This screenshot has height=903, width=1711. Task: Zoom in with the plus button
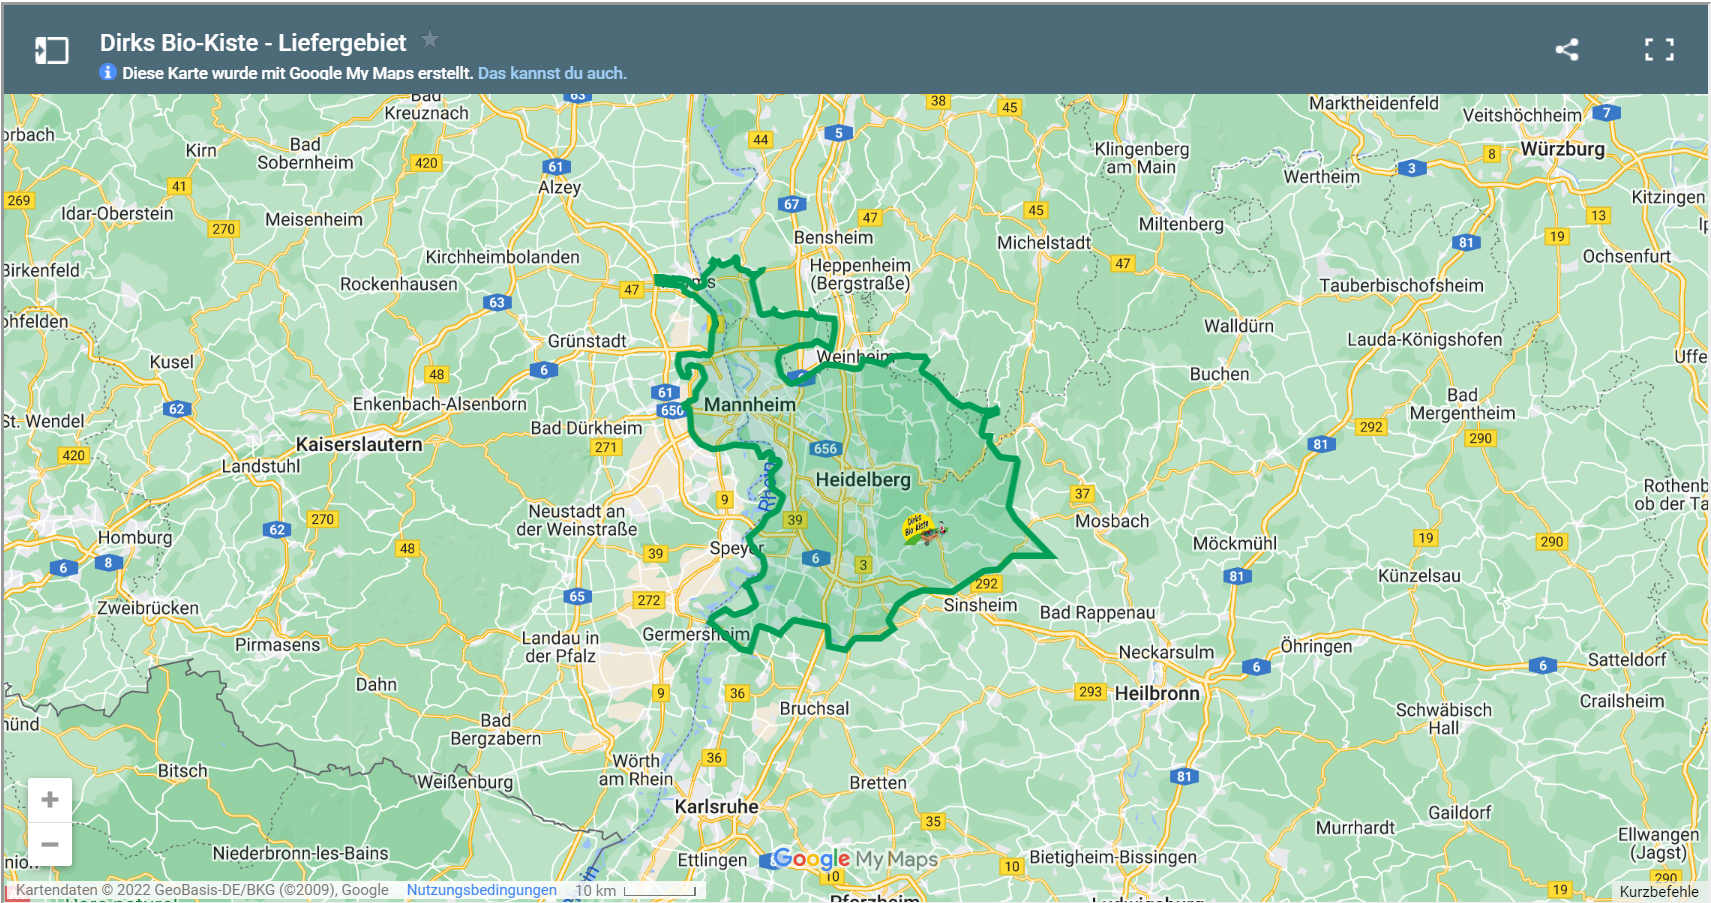click(50, 800)
